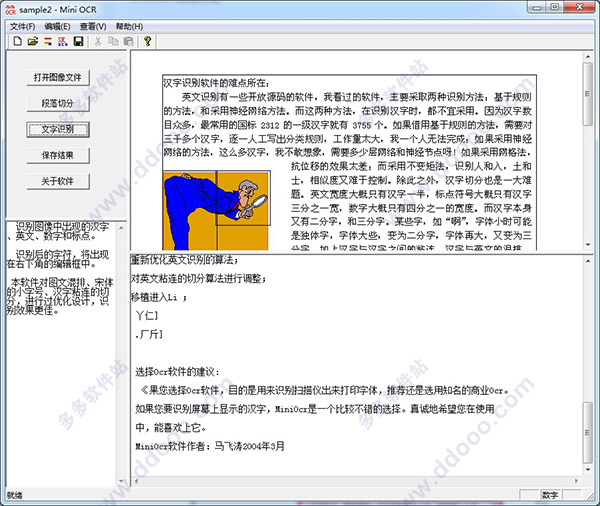Click the 'Y仁]' line in results
Screen dimensions: 600x506
(x=147, y=316)
